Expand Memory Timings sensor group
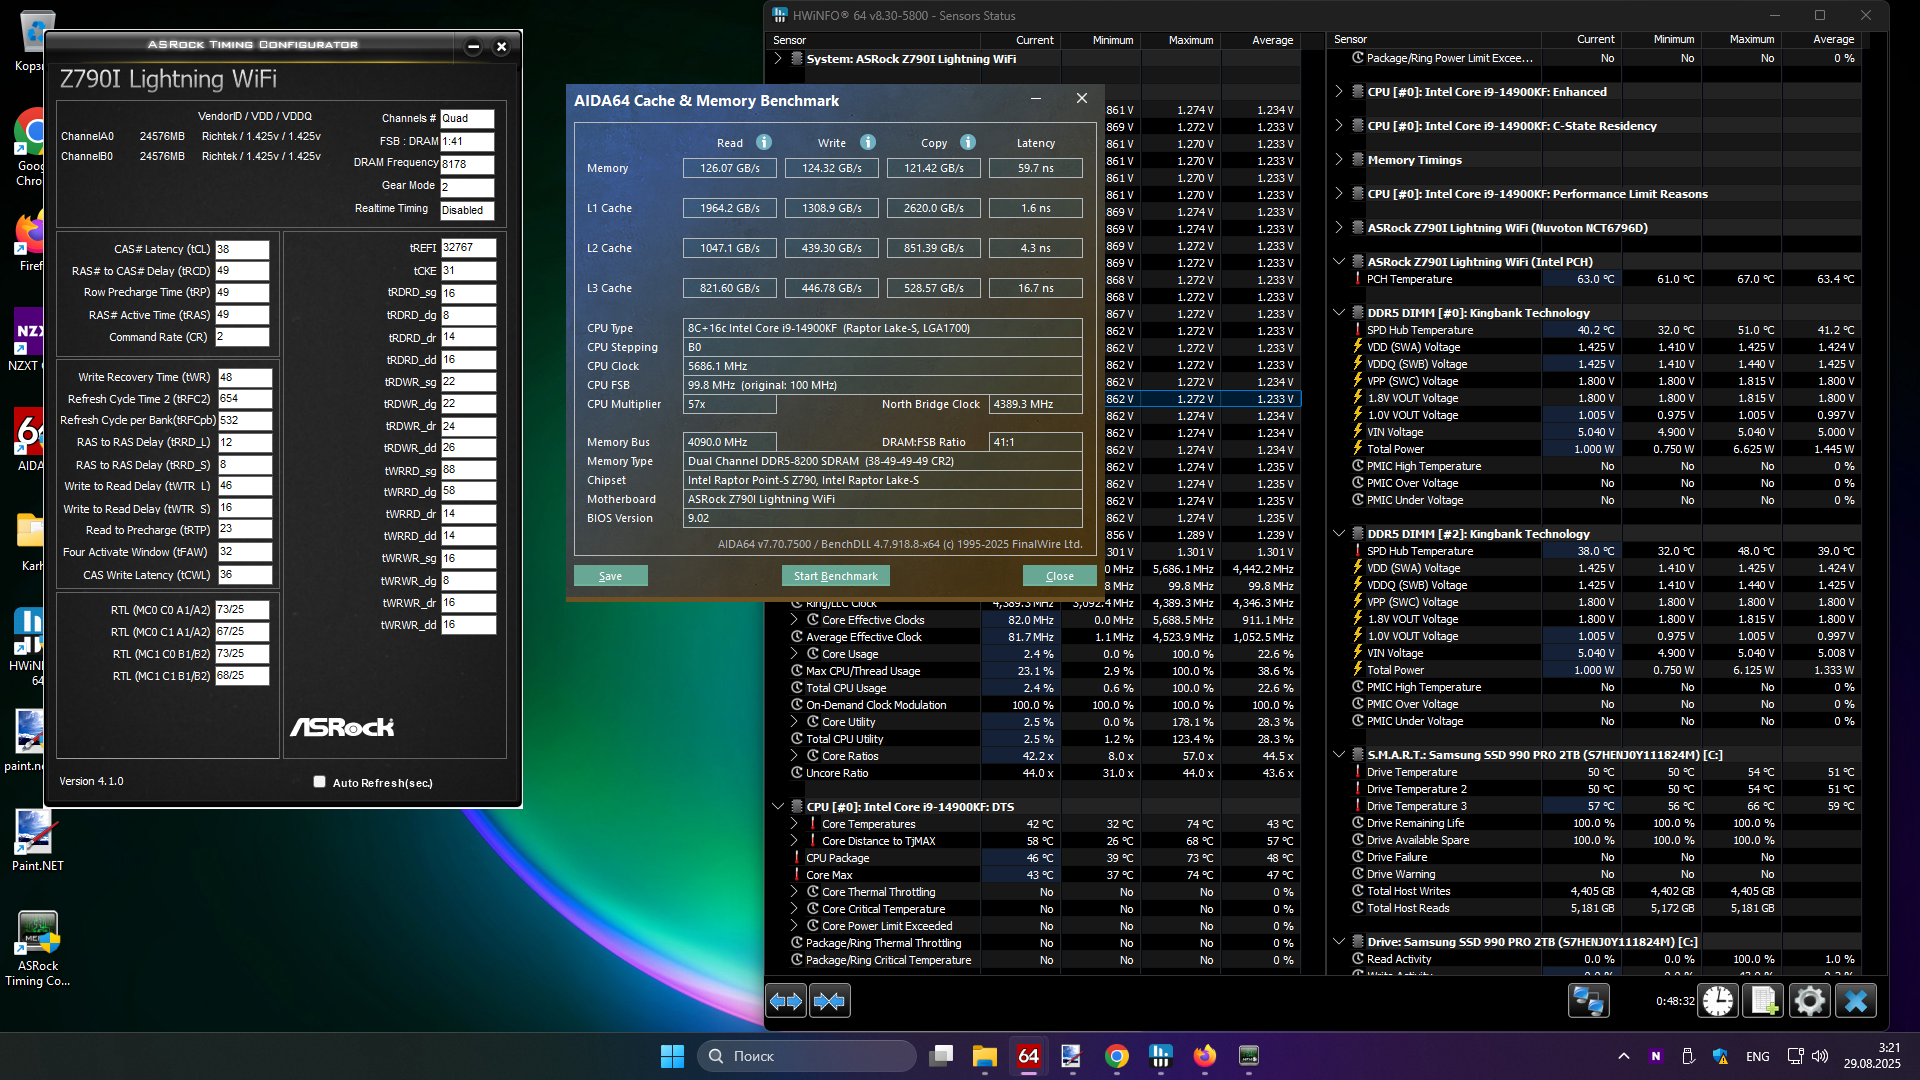 coord(1339,160)
